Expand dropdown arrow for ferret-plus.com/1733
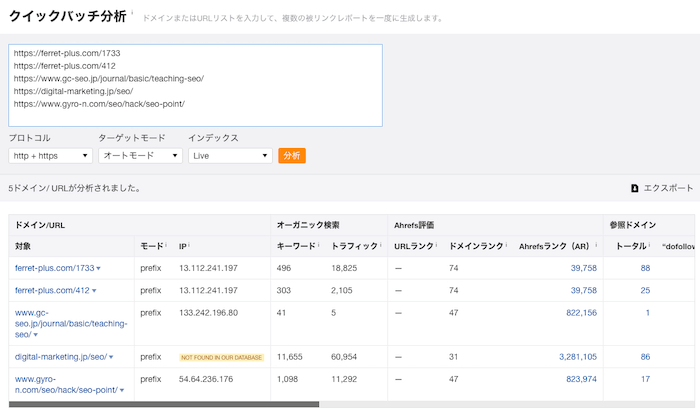This screenshot has height=420, width=700. pyautogui.click(x=99, y=269)
